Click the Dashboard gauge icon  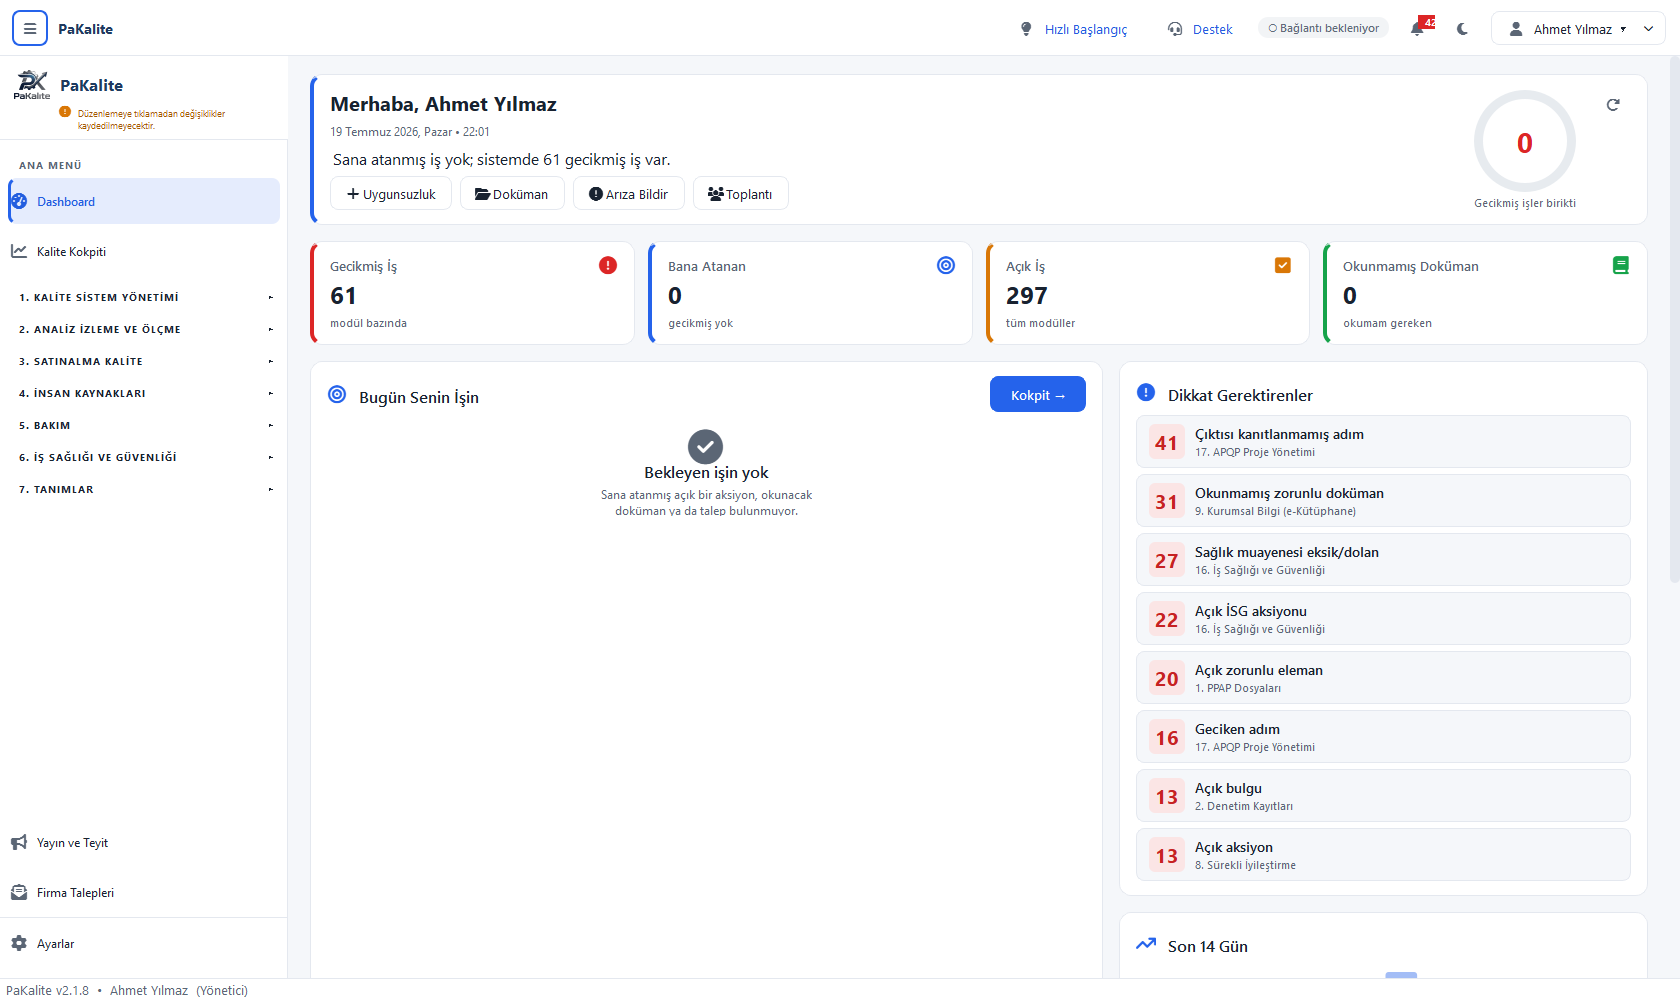point(19,201)
